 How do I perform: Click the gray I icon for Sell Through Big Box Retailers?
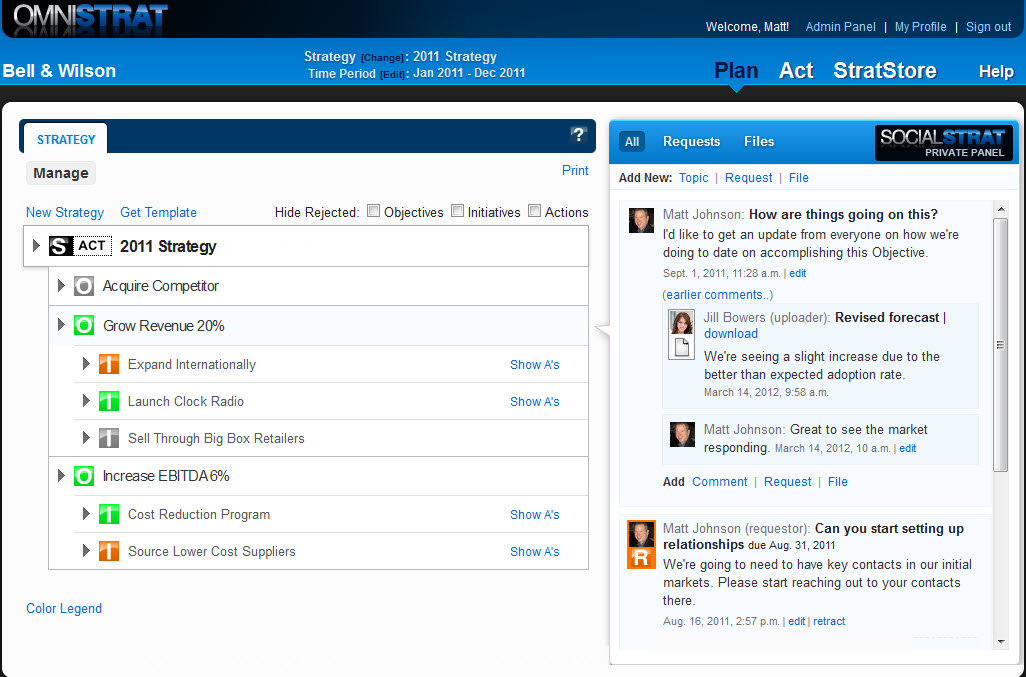[x=109, y=438]
